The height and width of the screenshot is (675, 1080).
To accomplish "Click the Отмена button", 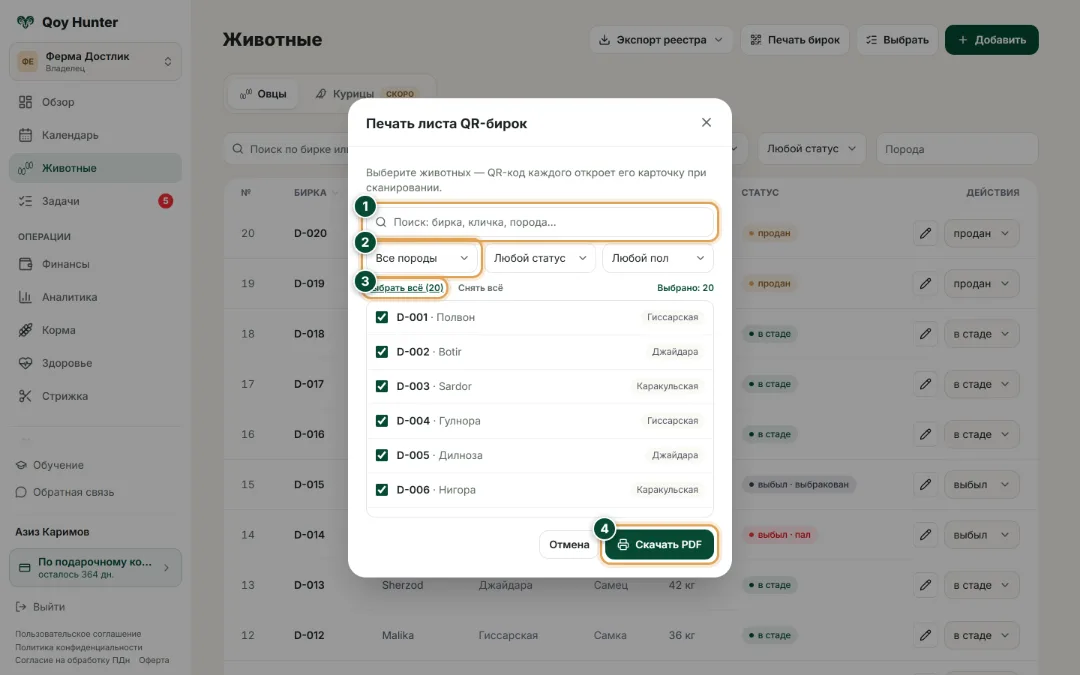I will pyautogui.click(x=569, y=545).
